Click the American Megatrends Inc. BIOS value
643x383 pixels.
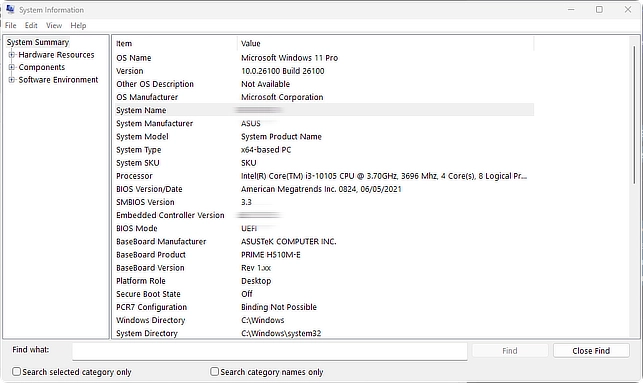tap(321, 189)
